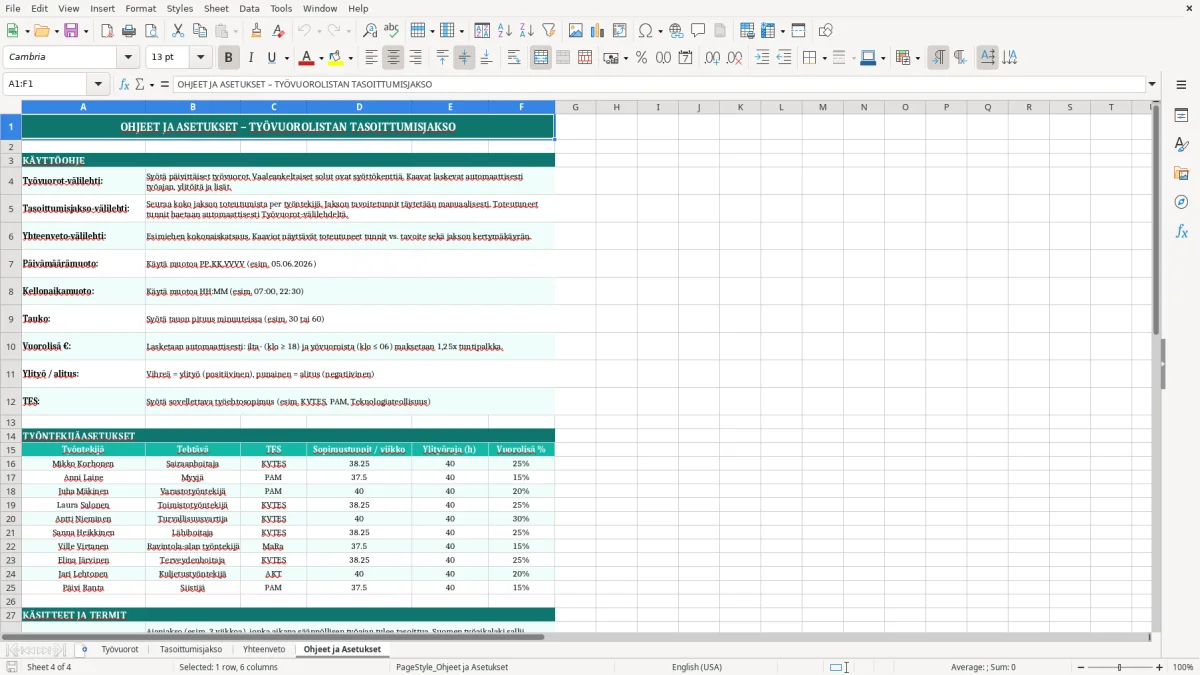Toggle Wrap Text
This screenshot has height=675, width=1200.
coord(514,58)
